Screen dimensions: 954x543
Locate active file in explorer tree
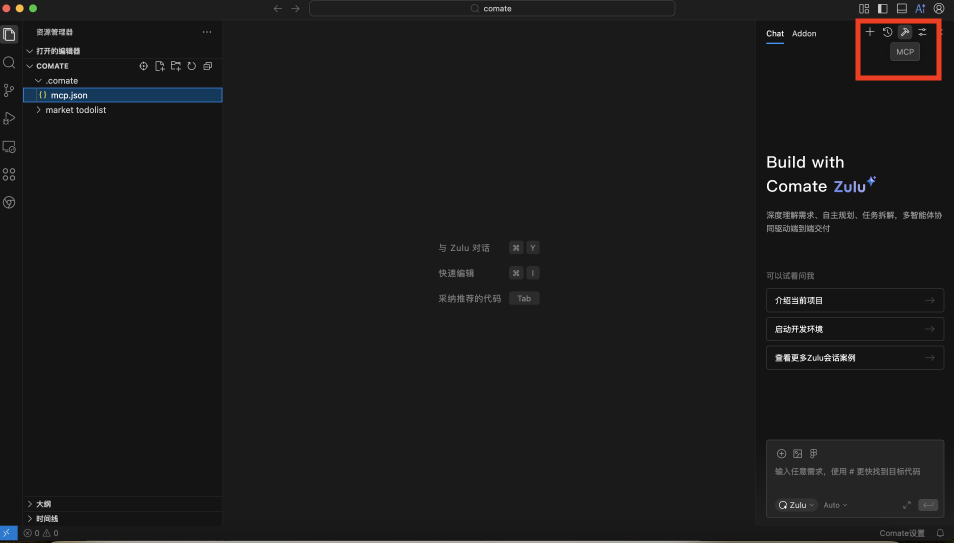point(144,66)
